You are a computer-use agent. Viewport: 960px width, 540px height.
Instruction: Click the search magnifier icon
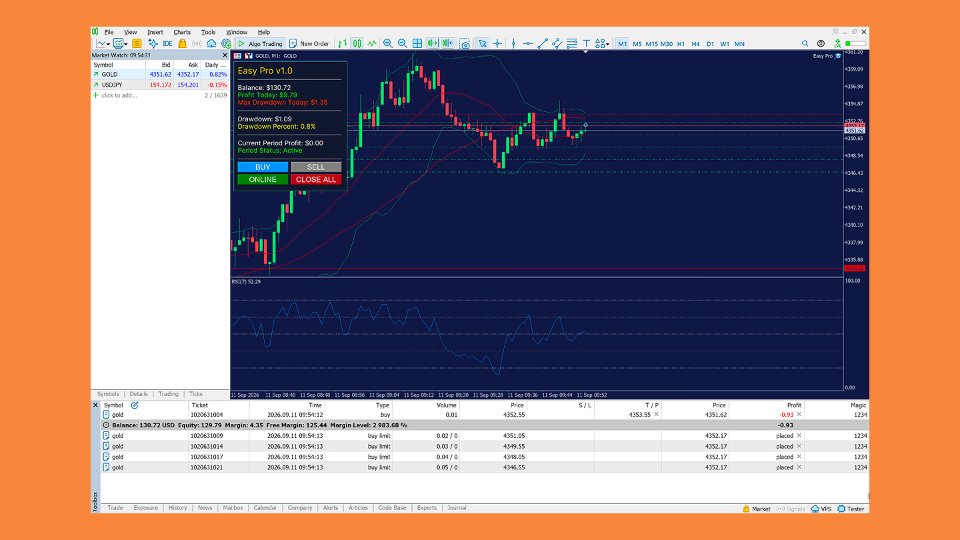pyautogui.click(x=805, y=43)
